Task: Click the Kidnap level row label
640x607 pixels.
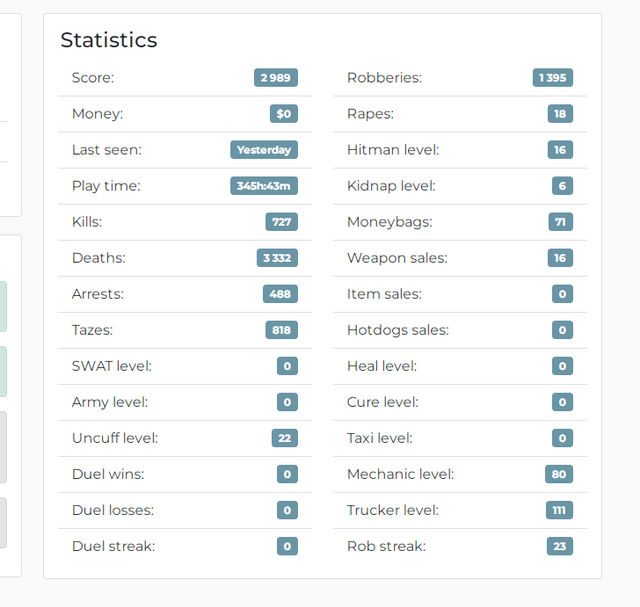Action: (x=391, y=186)
